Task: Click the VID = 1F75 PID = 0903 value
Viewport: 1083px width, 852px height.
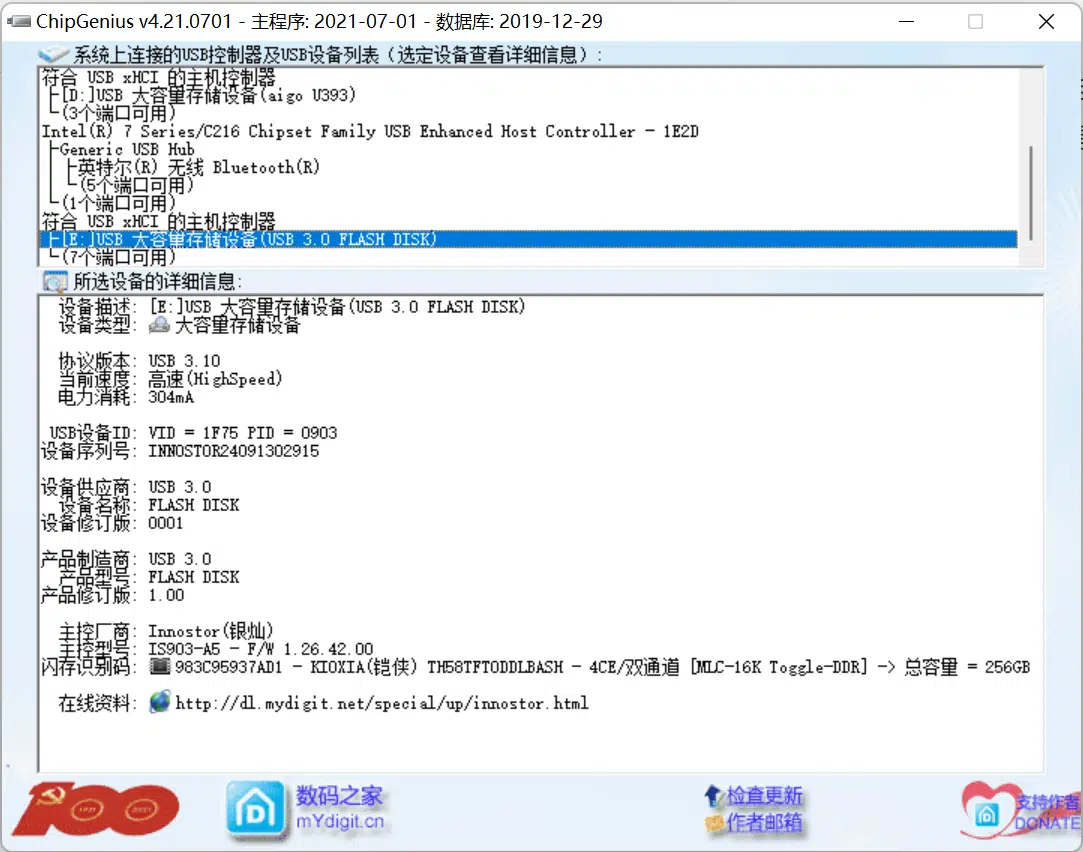Action: 242,433
